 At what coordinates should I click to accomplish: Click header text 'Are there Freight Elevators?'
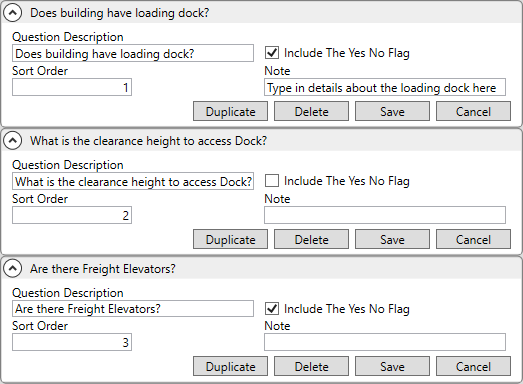click(103, 269)
